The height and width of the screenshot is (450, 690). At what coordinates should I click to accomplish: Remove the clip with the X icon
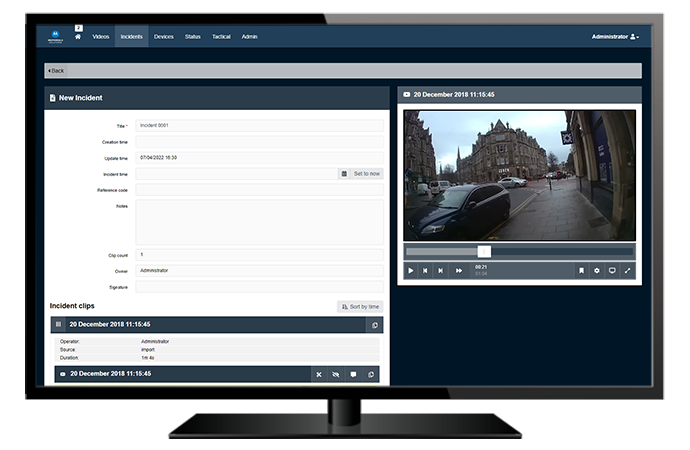pos(319,374)
